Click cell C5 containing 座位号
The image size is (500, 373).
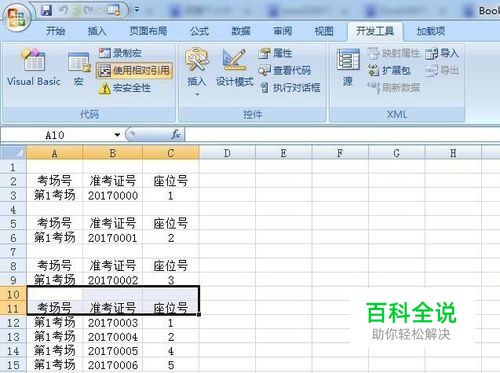(x=171, y=223)
